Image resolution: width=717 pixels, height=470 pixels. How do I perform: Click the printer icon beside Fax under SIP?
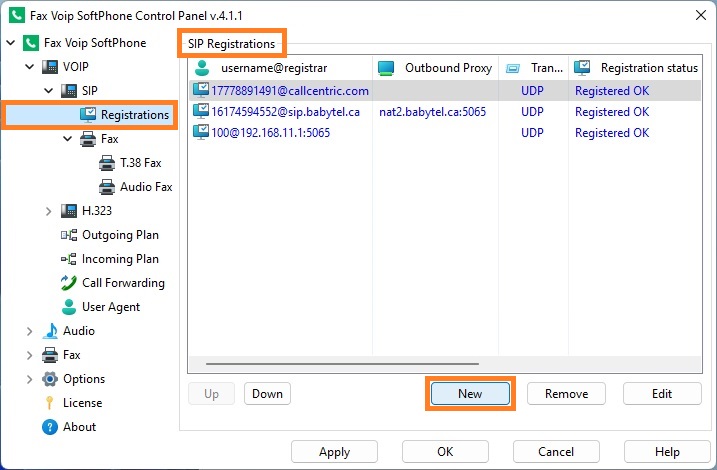click(x=88, y=139)
